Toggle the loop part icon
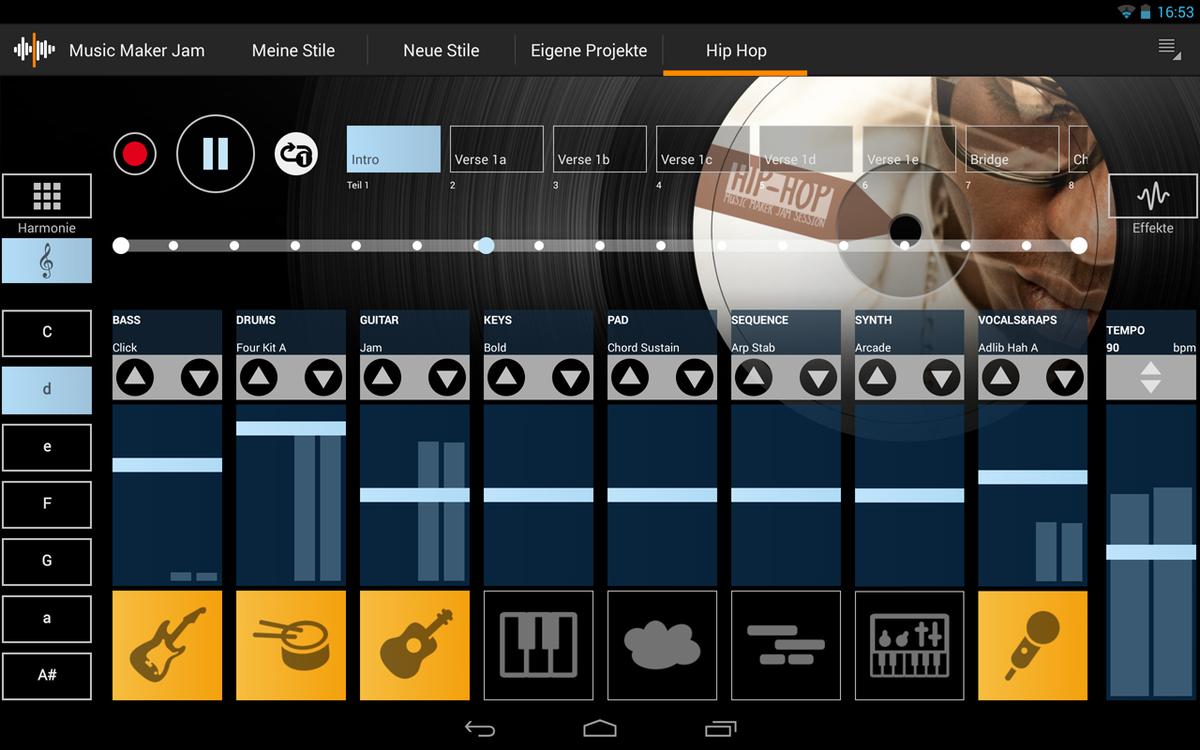Screen dimensions: 1200x750 [x=296, y=153]
